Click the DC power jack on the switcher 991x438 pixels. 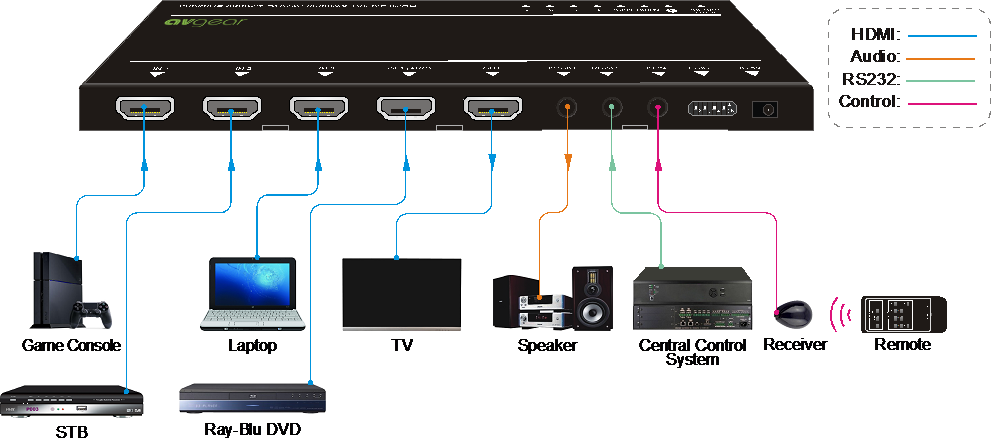pos(768,110)
